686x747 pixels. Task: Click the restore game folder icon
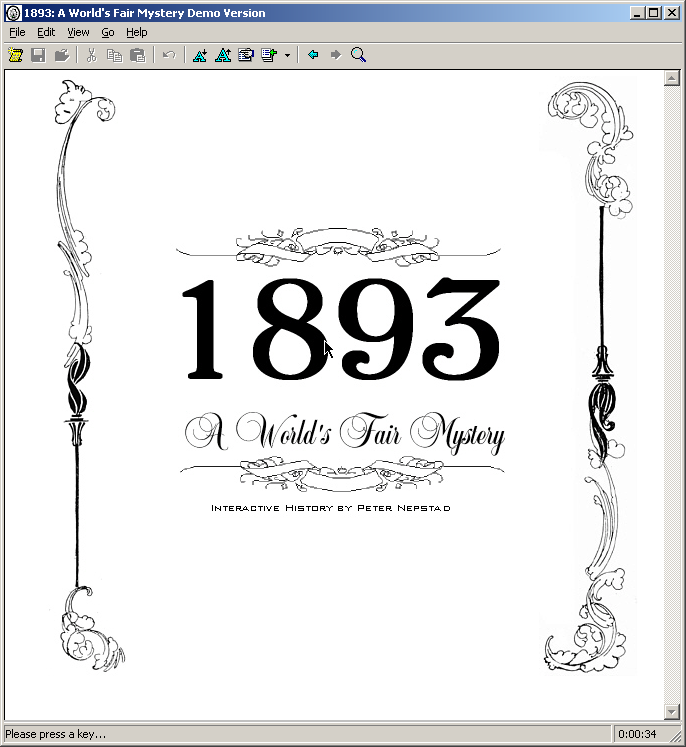coord(62,55)
